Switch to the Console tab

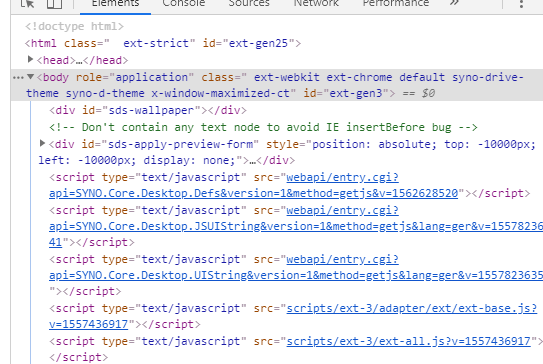tap(184, 3)
